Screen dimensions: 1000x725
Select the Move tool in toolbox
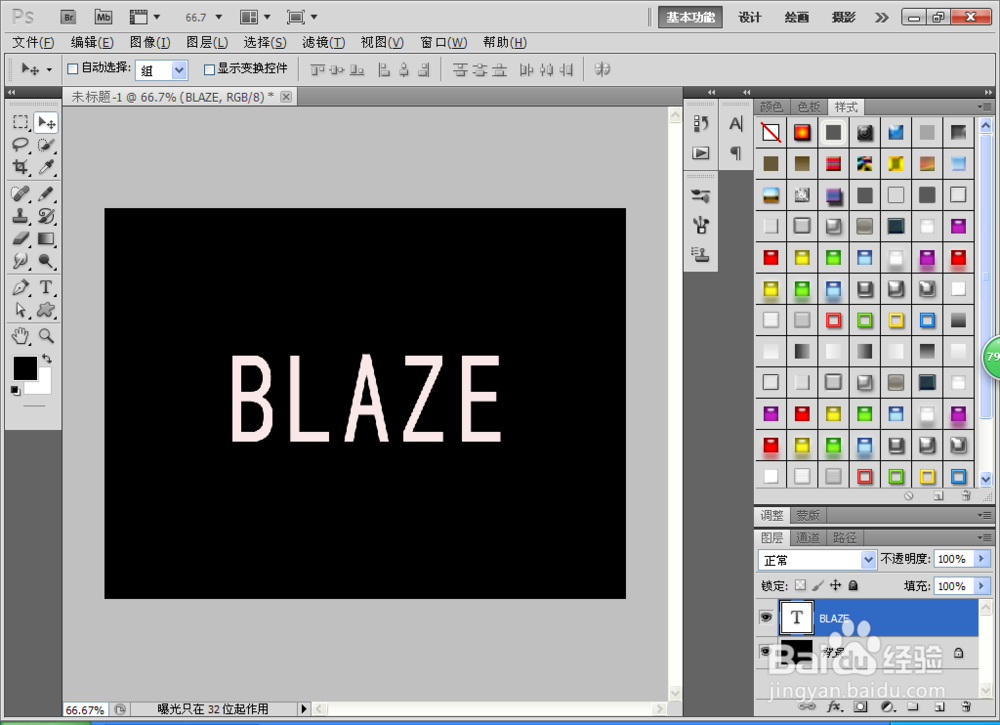(46, 122)
